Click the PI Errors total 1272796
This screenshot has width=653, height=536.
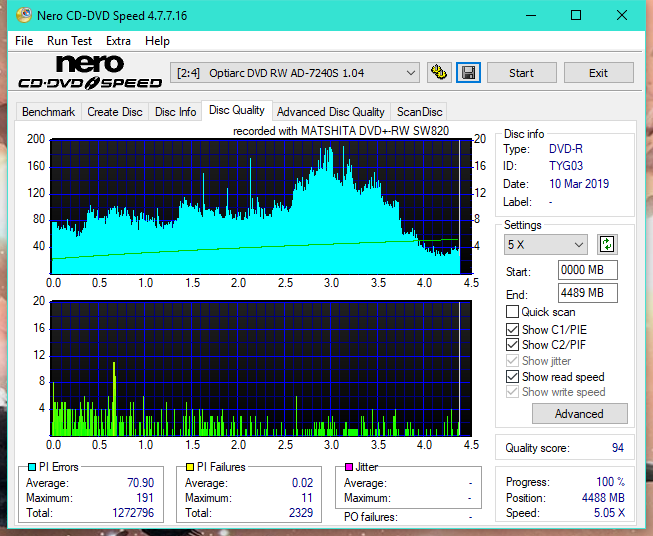pyautogui.click(x=133, y=513)
